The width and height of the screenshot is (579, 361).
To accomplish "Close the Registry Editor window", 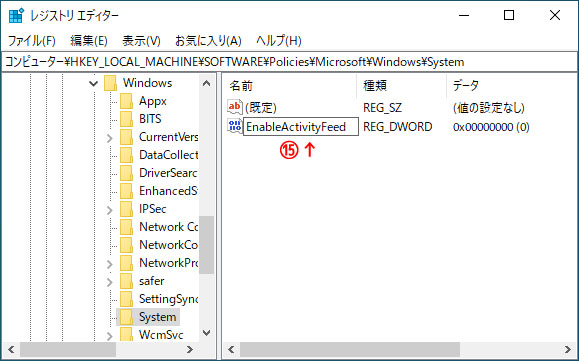I will click(555, 16).
